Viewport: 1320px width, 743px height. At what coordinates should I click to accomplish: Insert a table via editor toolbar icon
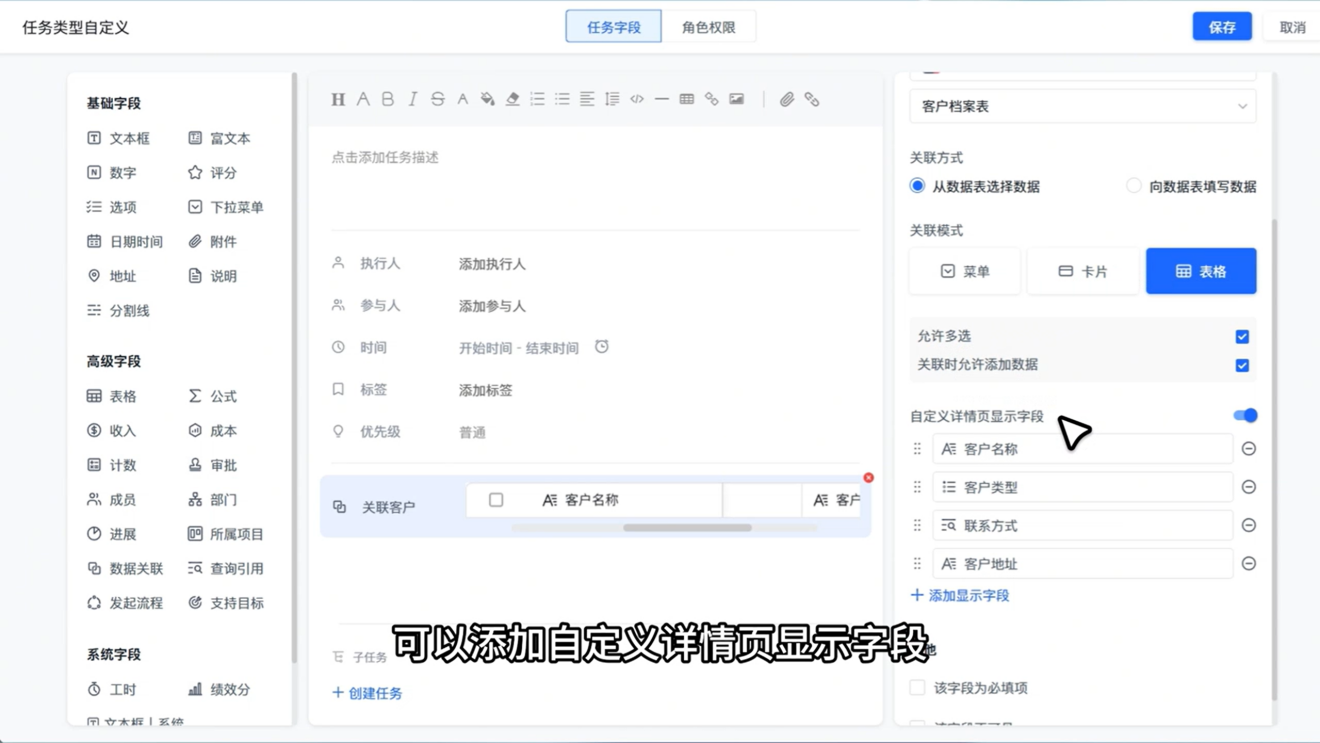687,99
